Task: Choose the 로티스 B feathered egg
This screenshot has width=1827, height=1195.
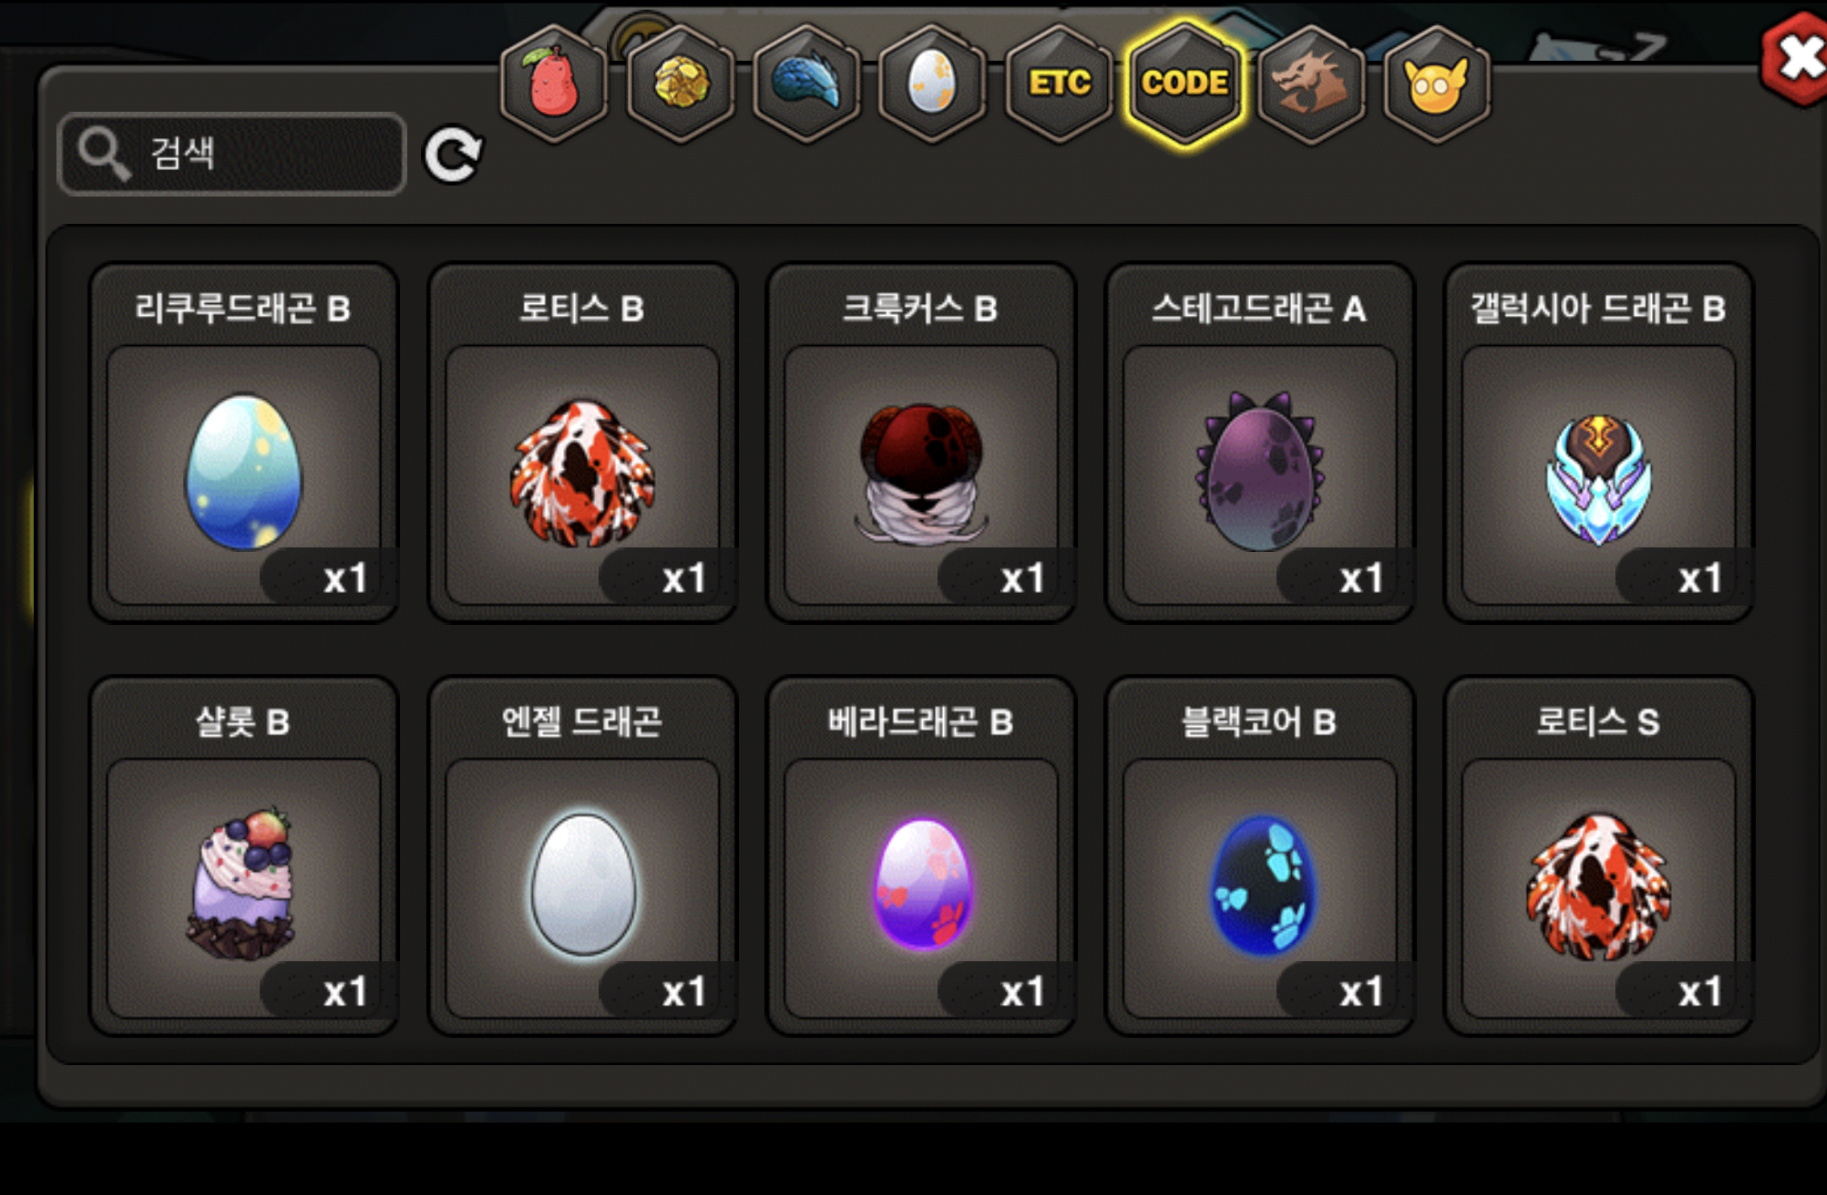Action: coord(582,443)
